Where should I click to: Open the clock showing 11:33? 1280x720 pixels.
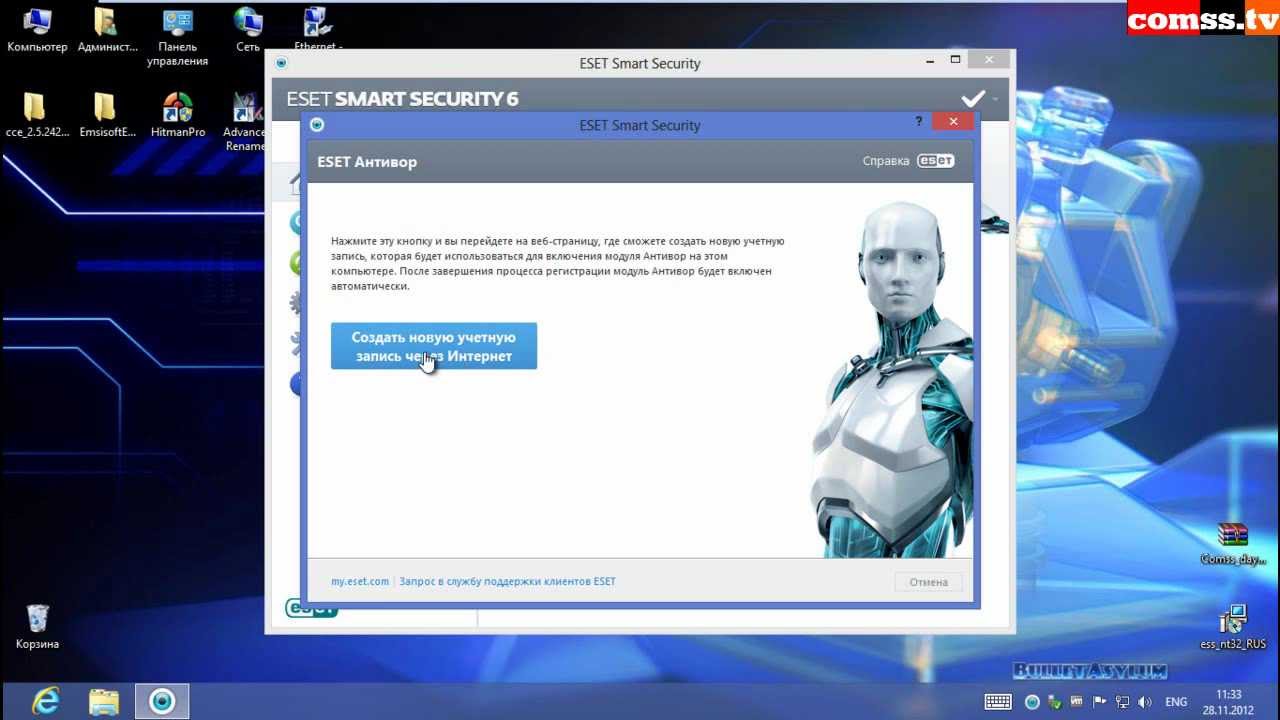click(x=1229, y=702)
